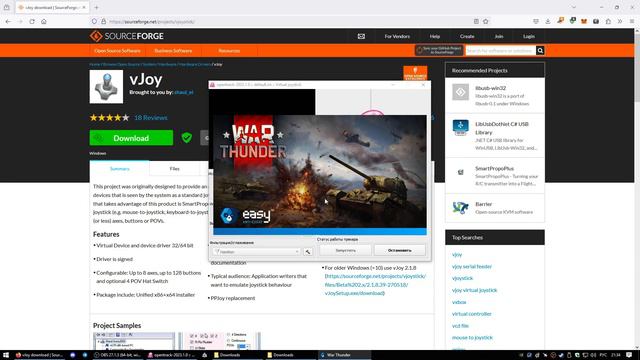Open the browser hamburger menu
This screenshot has height=360, width=640.
[x=632, y=21]
